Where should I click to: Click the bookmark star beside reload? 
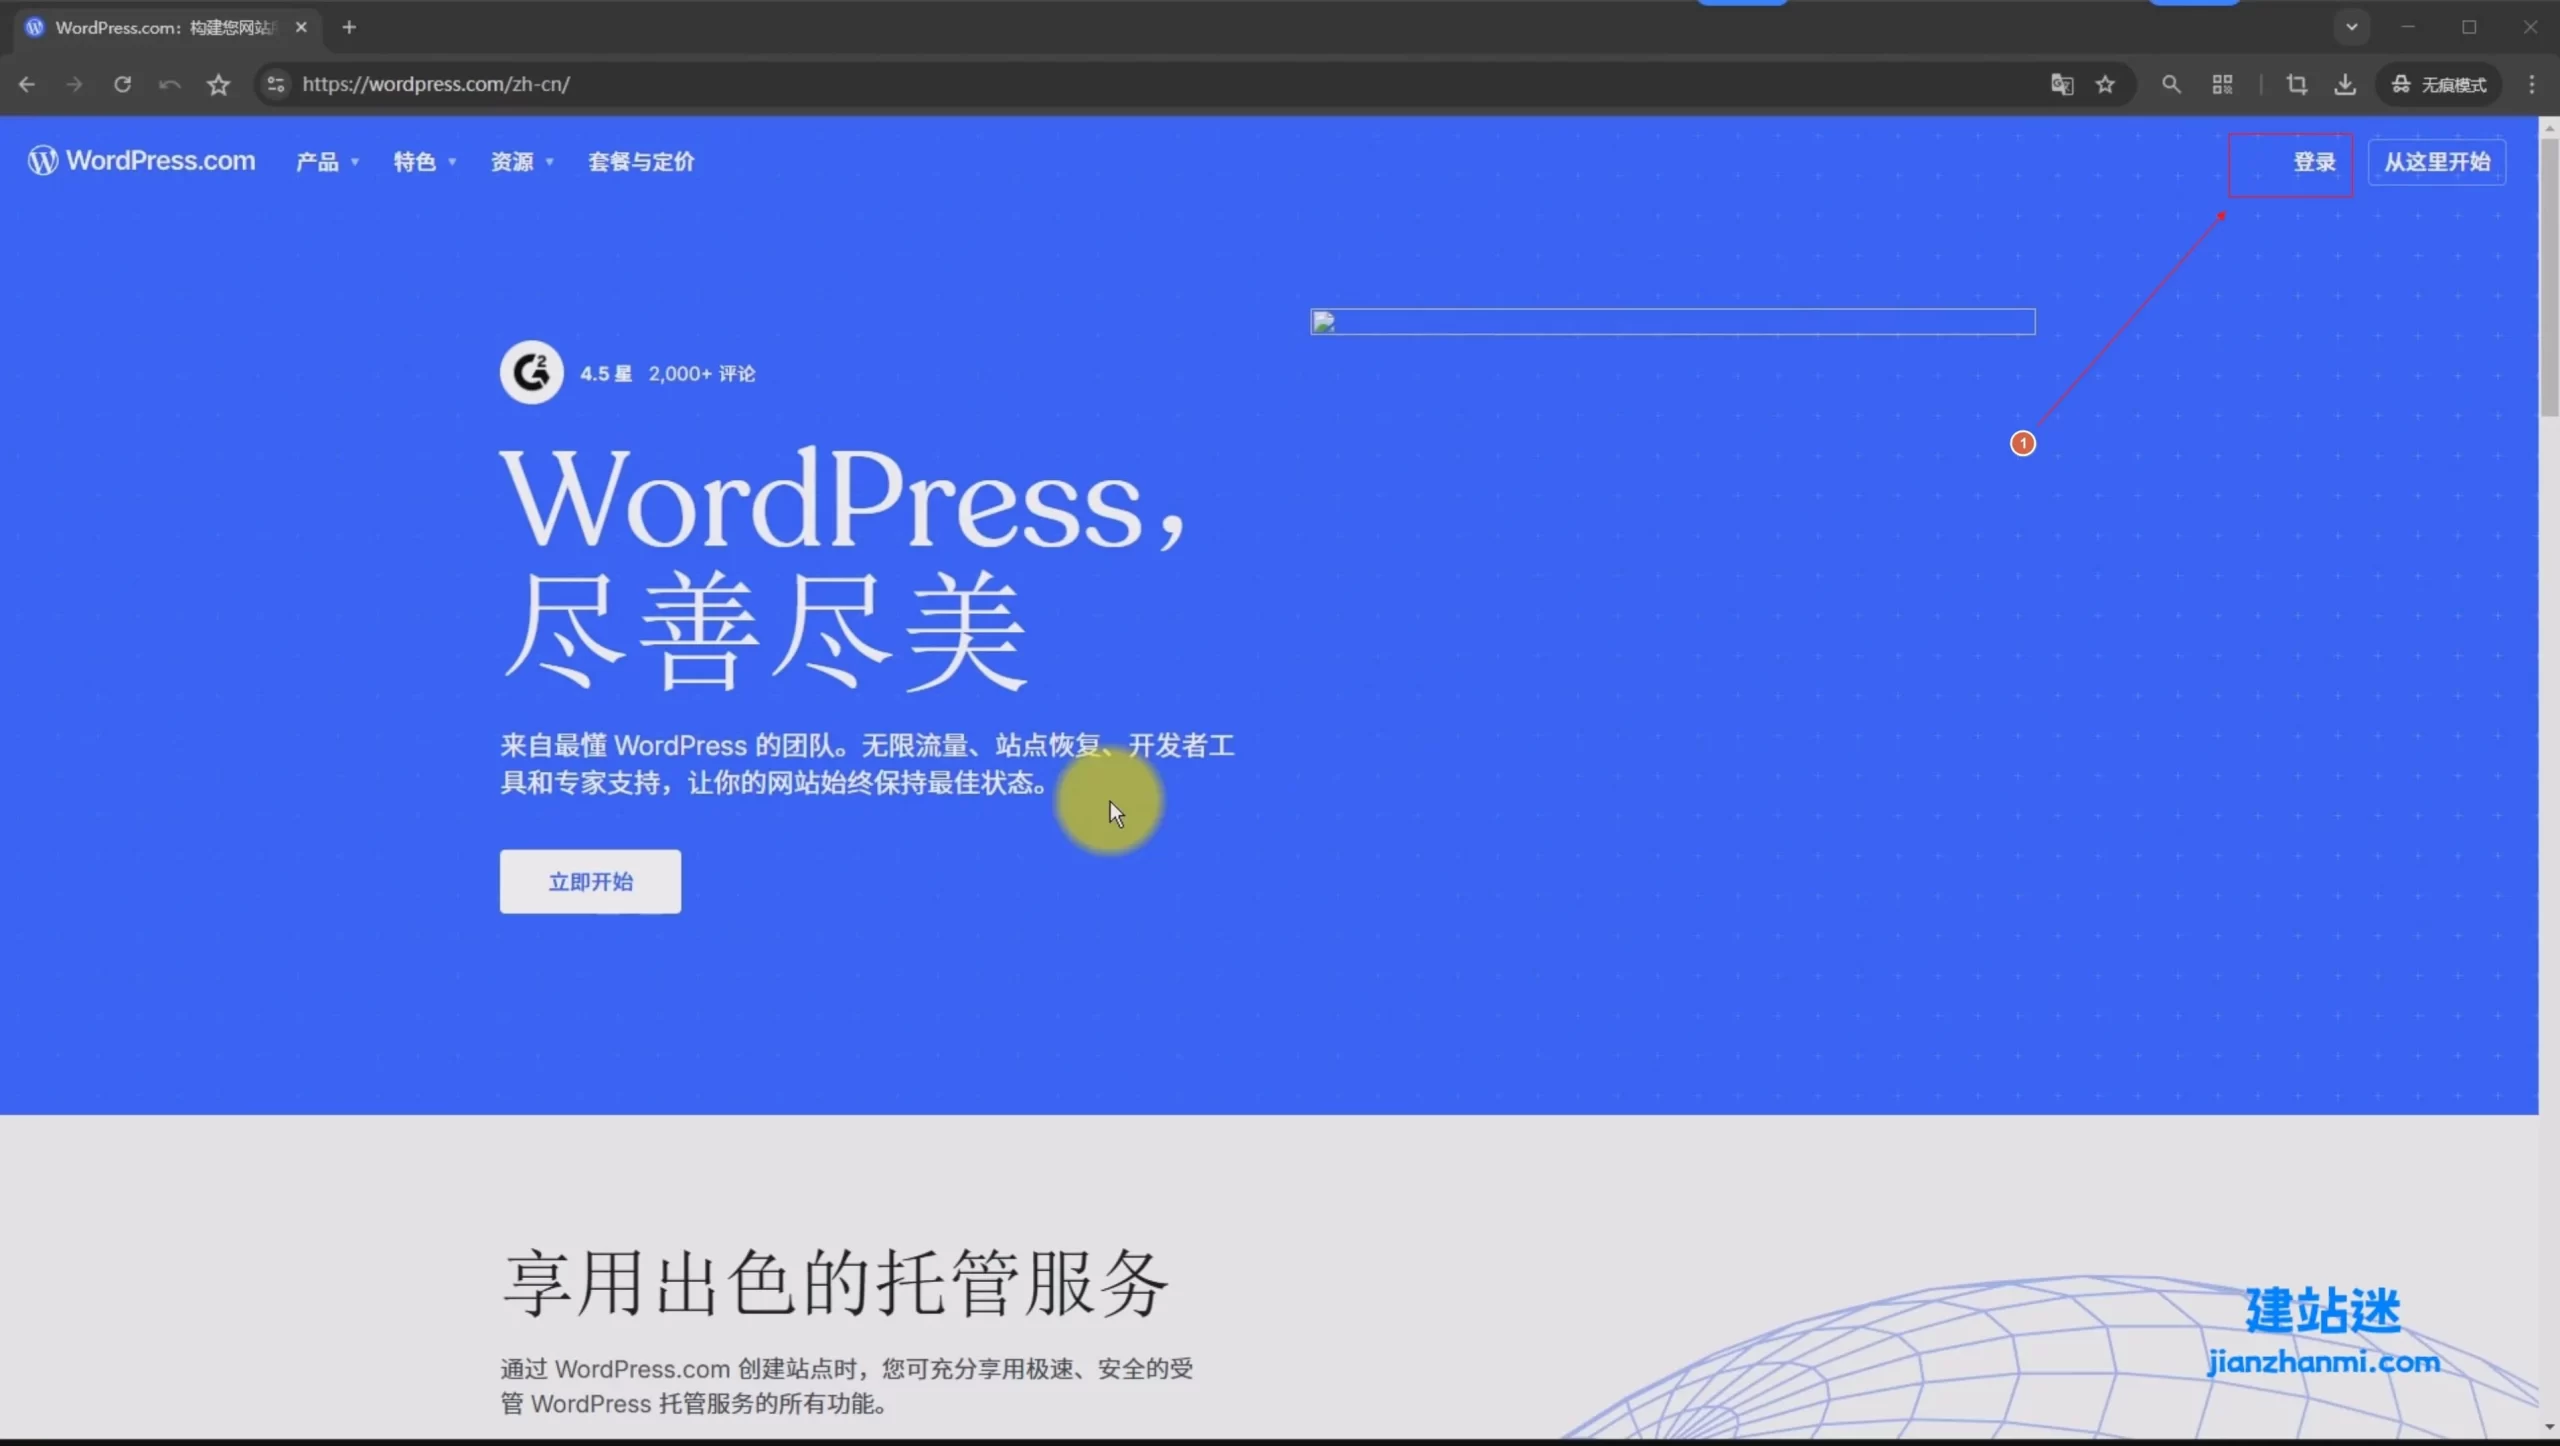pyautogui.click(x=218, y=85)
